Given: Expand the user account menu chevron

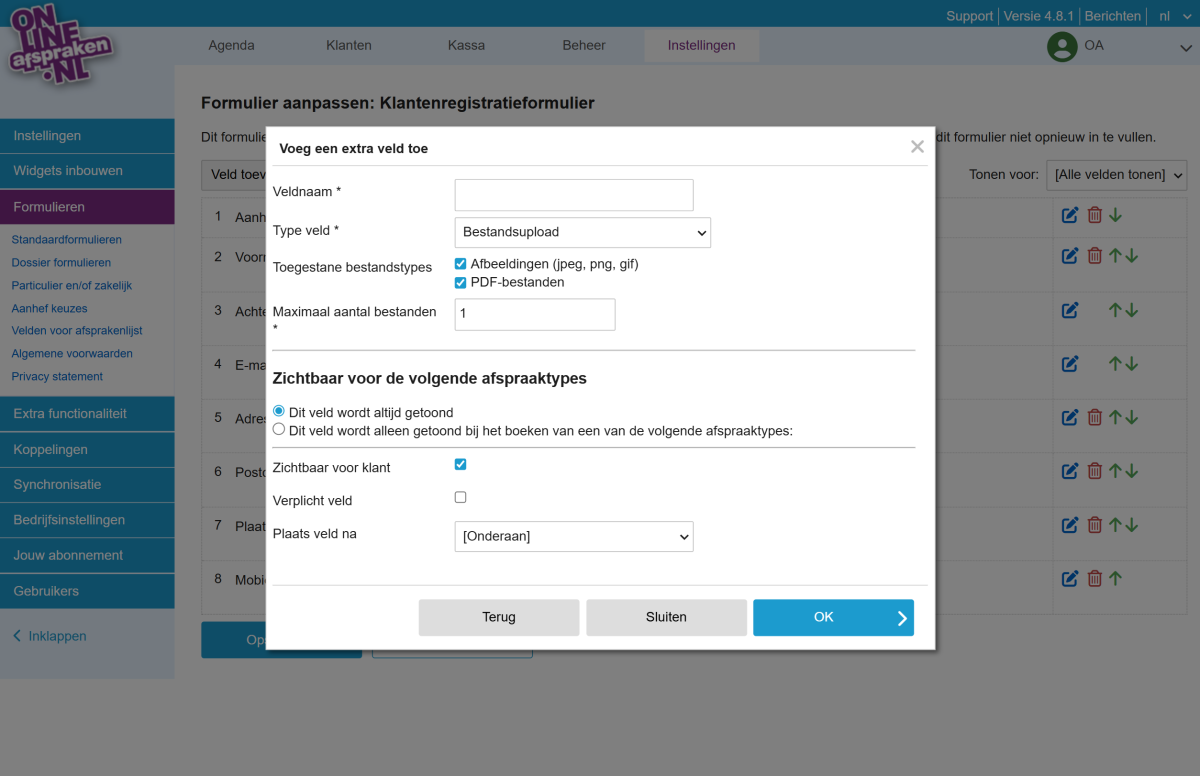Looking at the screenshot, I should point(1186,47).
